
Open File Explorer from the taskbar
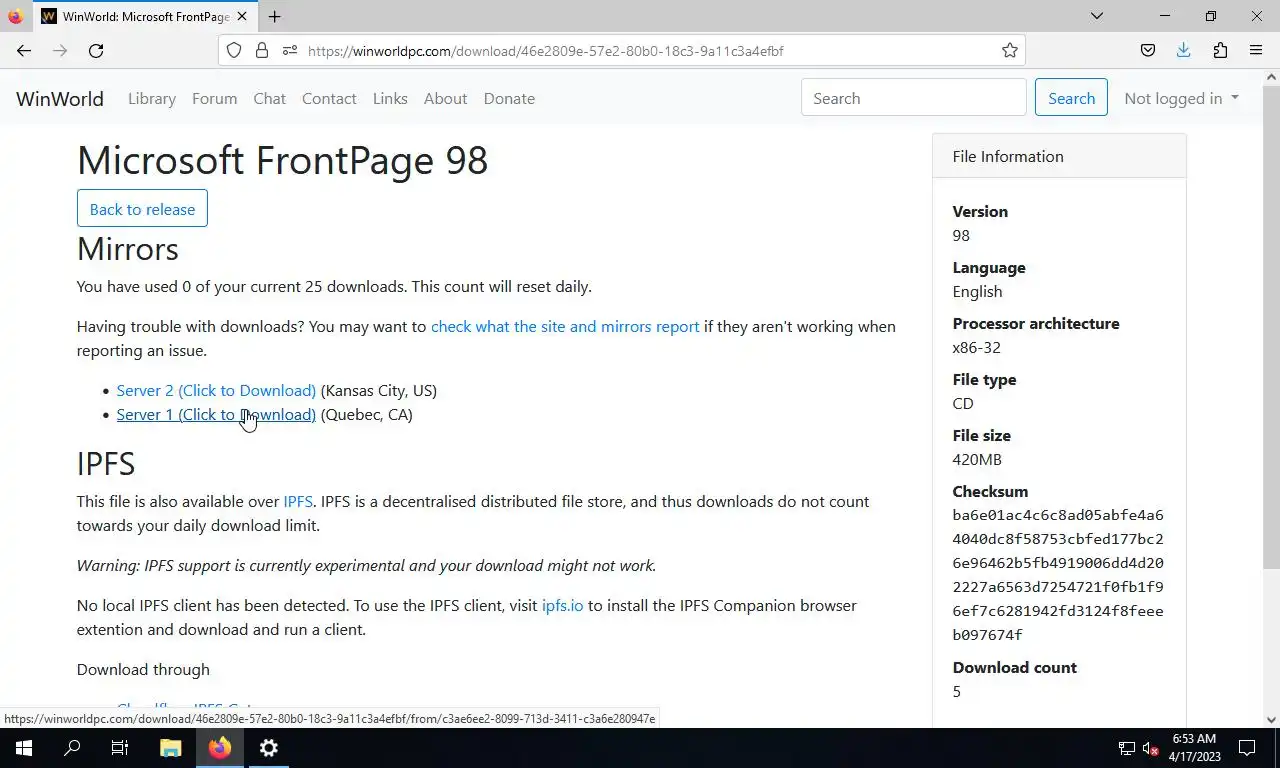pyautogui.click(x=171, y=748)
